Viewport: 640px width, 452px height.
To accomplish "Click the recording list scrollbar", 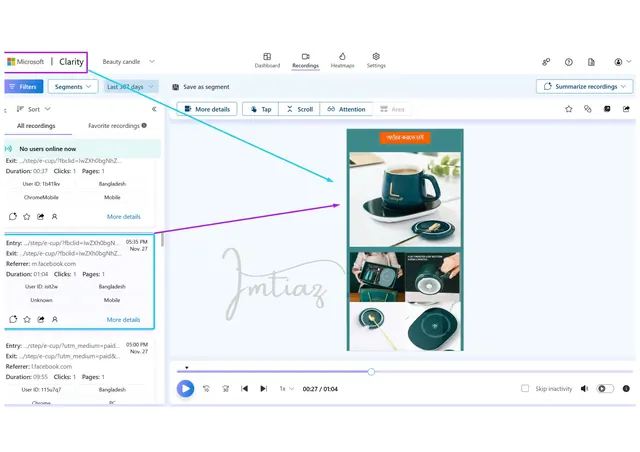I will tap(162, 239).
